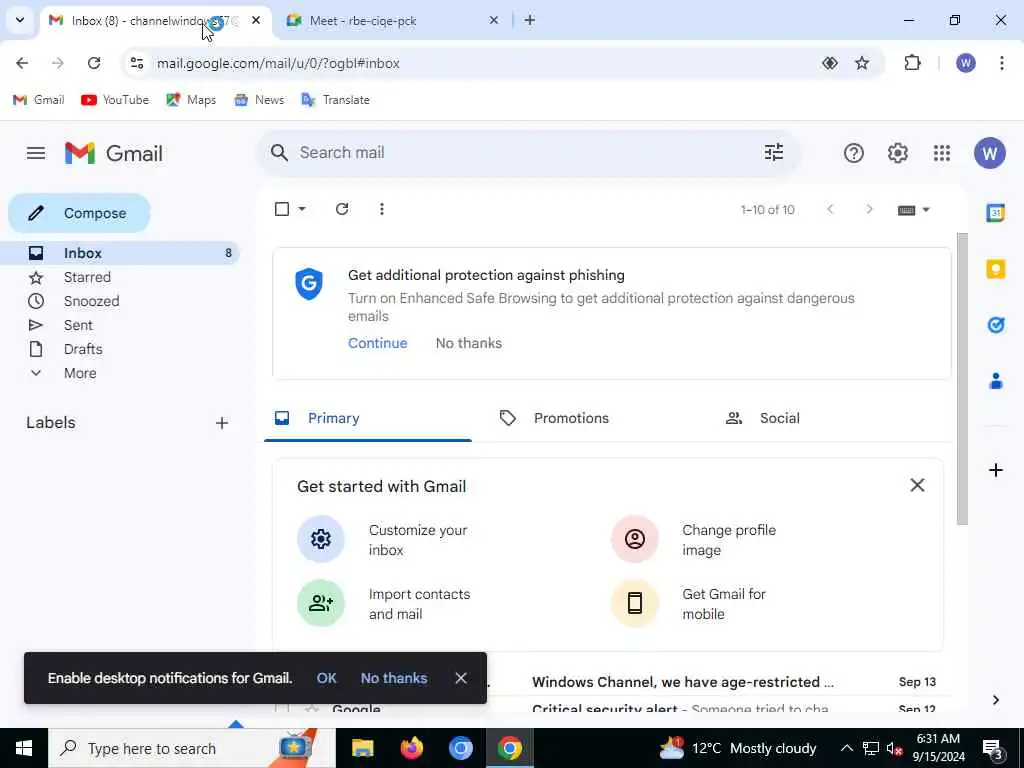Image resolution: width=1024 pixels, height=768 pixels.
Task: Click the inbox vertical scrollbar
Action: 962,379
